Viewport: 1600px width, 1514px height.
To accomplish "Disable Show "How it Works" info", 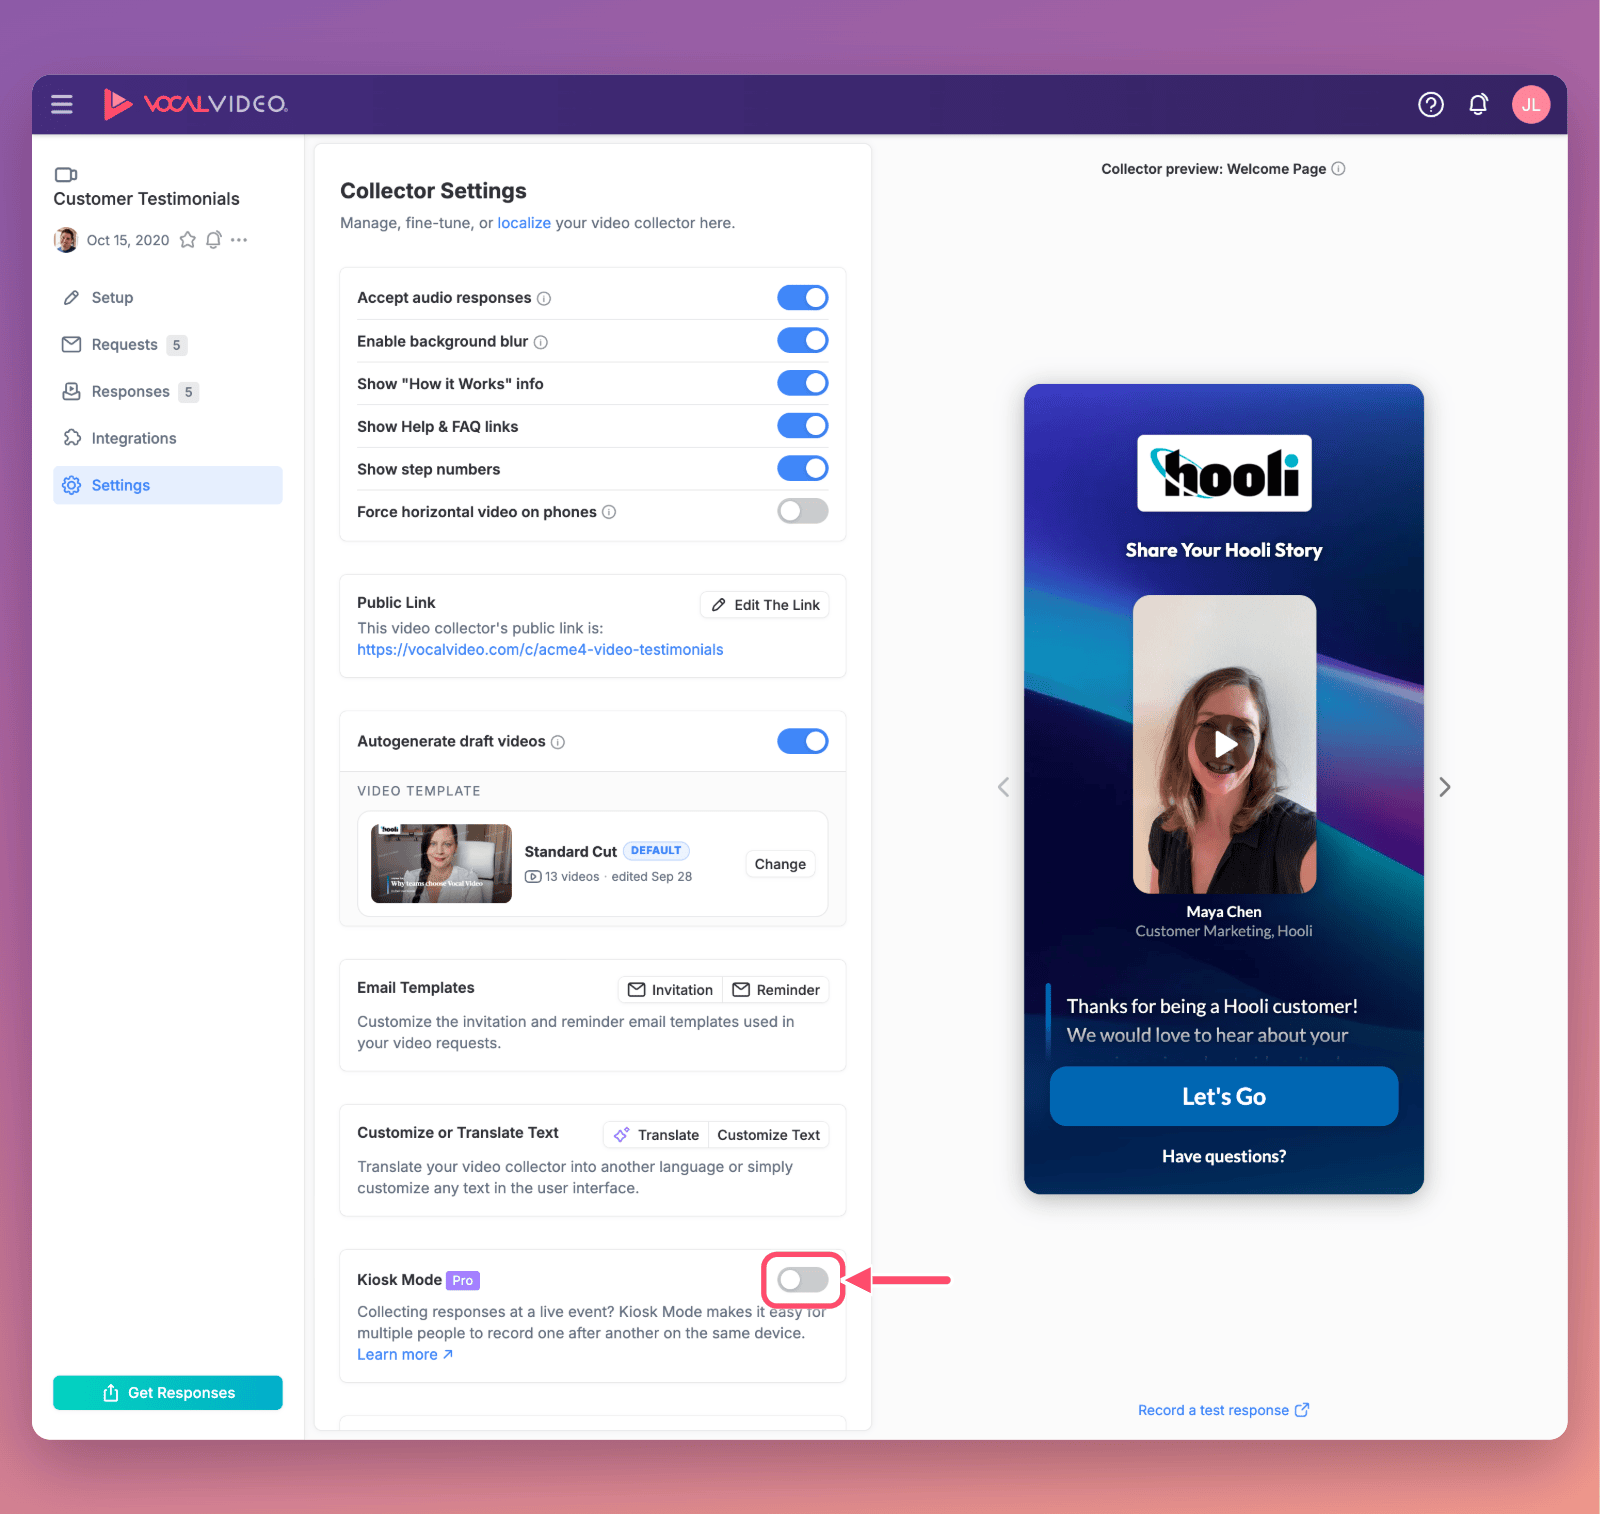I will (803, 383).
